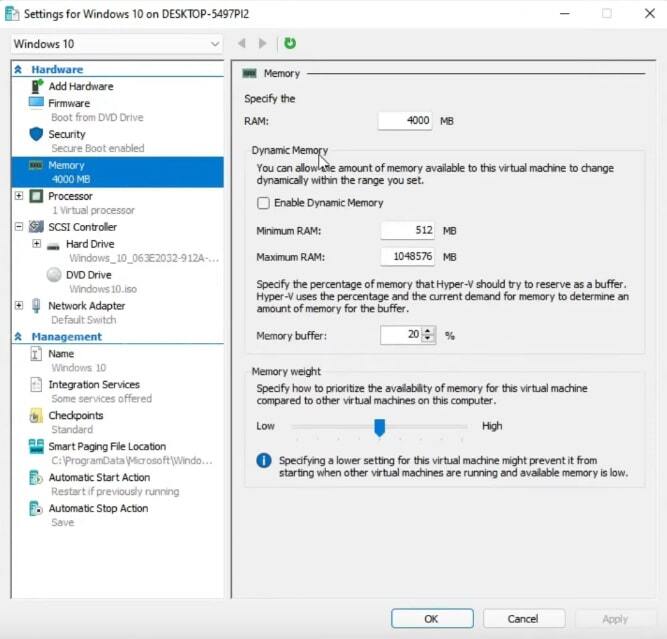Click the forward navigation arrow
The height and width of the screenshot is (639, 667).
coord(262,43)
